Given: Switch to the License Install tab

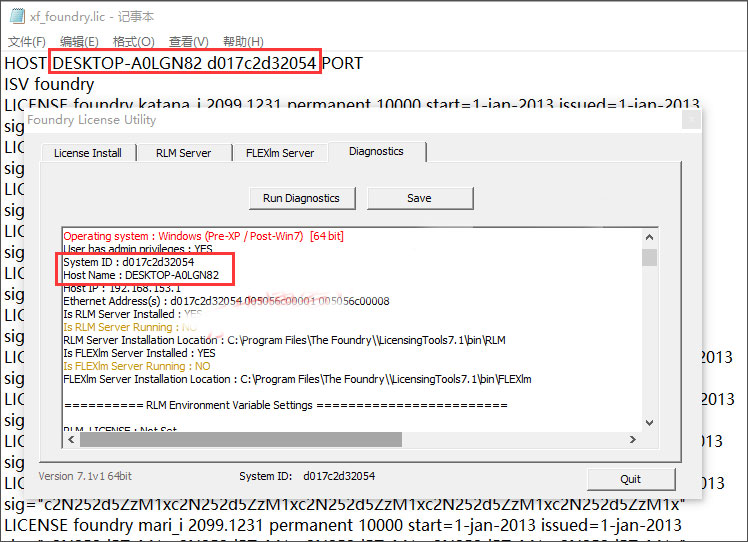Looking at the screenshot, I should (88, 153).
